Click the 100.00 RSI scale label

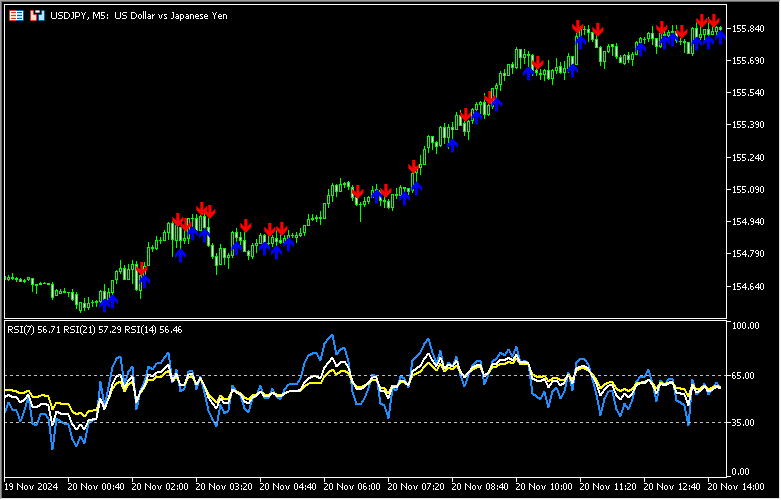(745, 327)
